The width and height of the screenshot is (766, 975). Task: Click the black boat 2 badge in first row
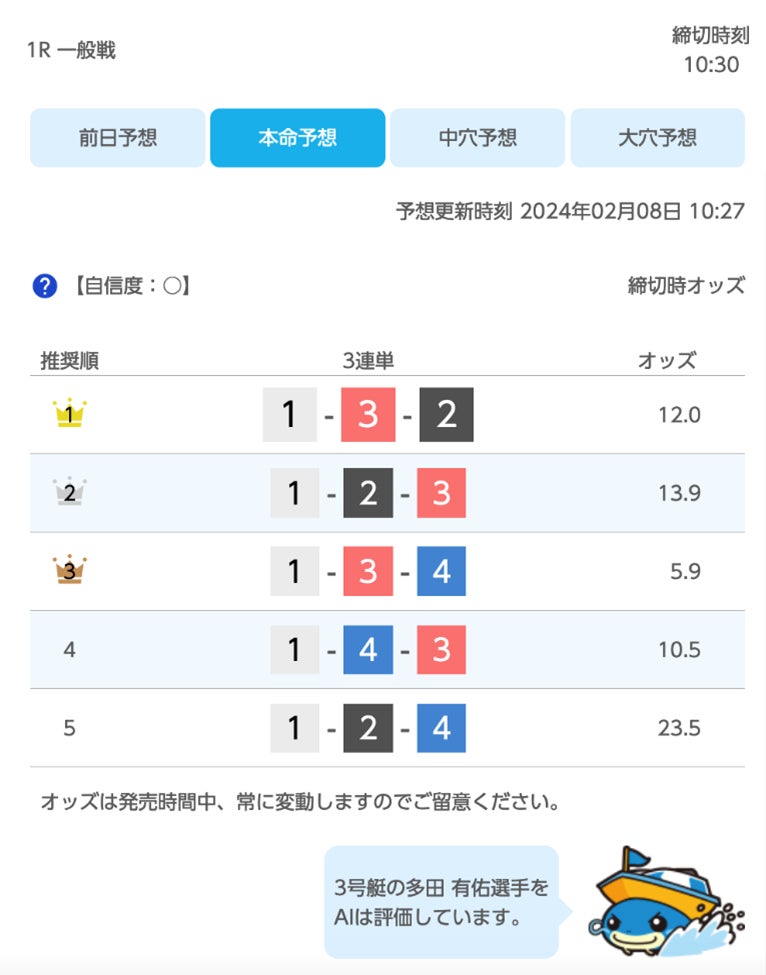tap(446, 415)
